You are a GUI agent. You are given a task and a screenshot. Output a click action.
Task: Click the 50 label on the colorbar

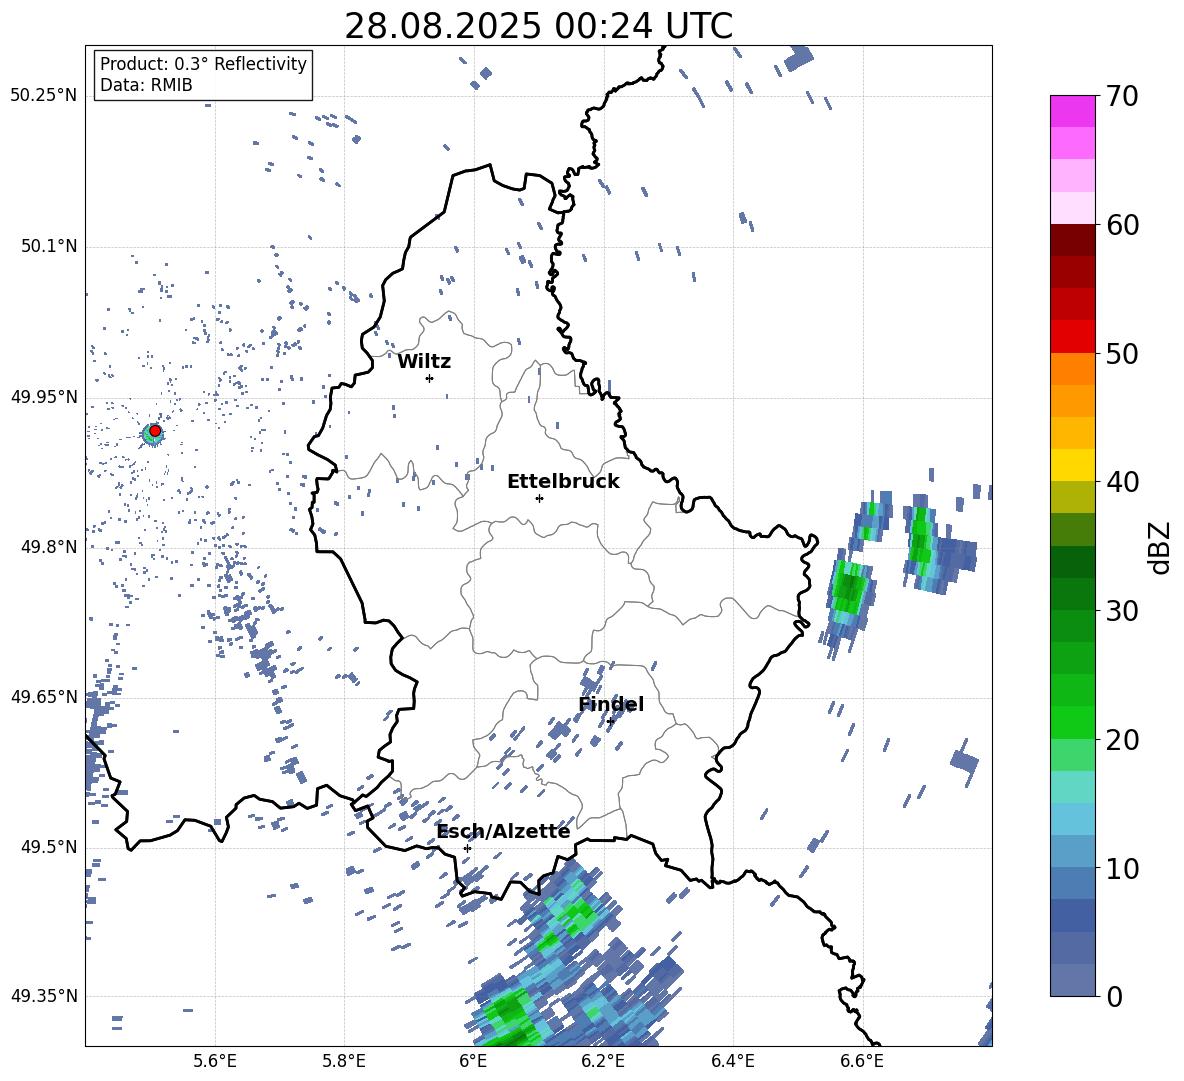1122,354
